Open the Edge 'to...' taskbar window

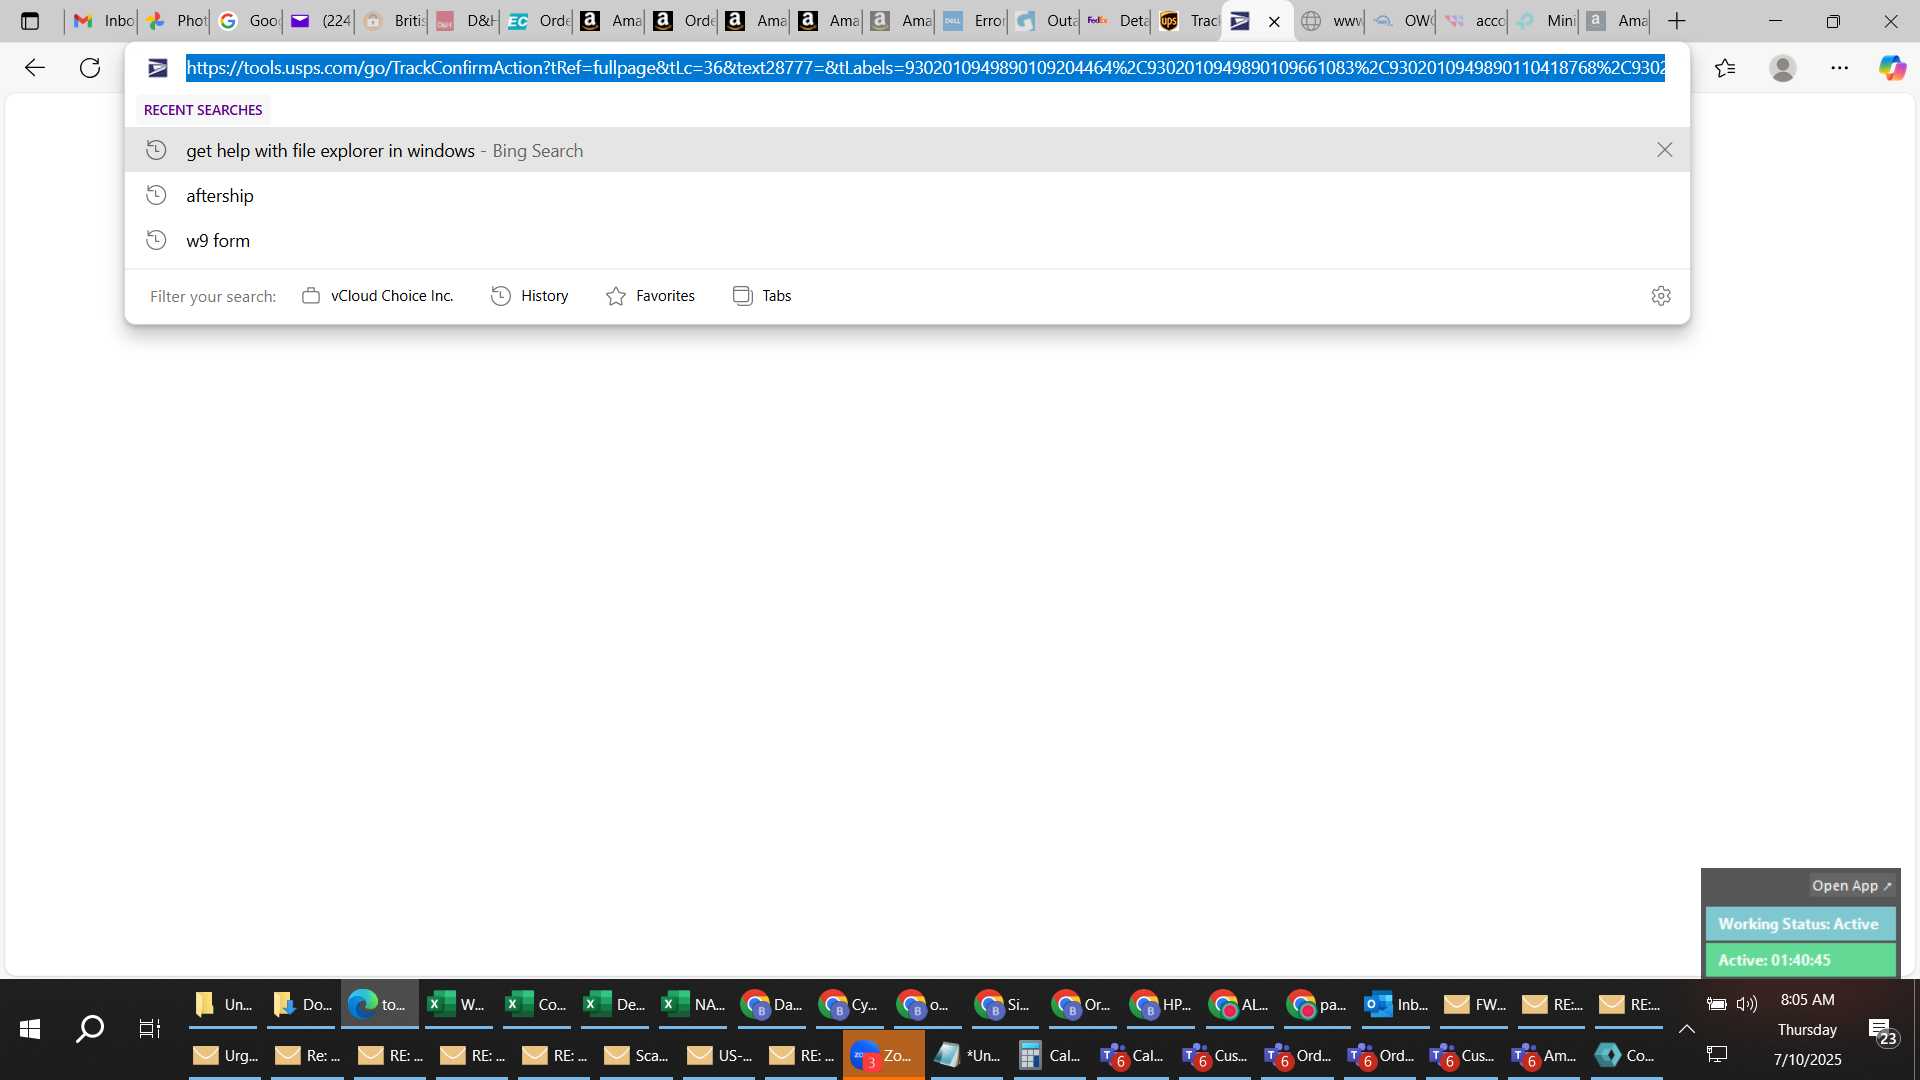coord(379,1005)
